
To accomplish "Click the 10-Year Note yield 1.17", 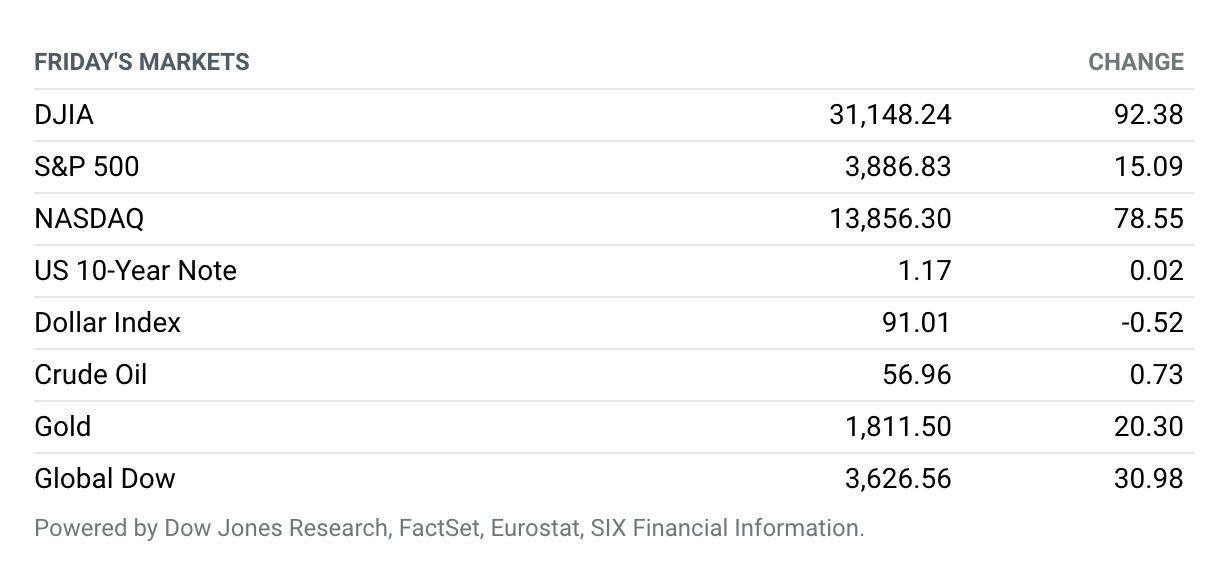I will [x=926, y=271].
